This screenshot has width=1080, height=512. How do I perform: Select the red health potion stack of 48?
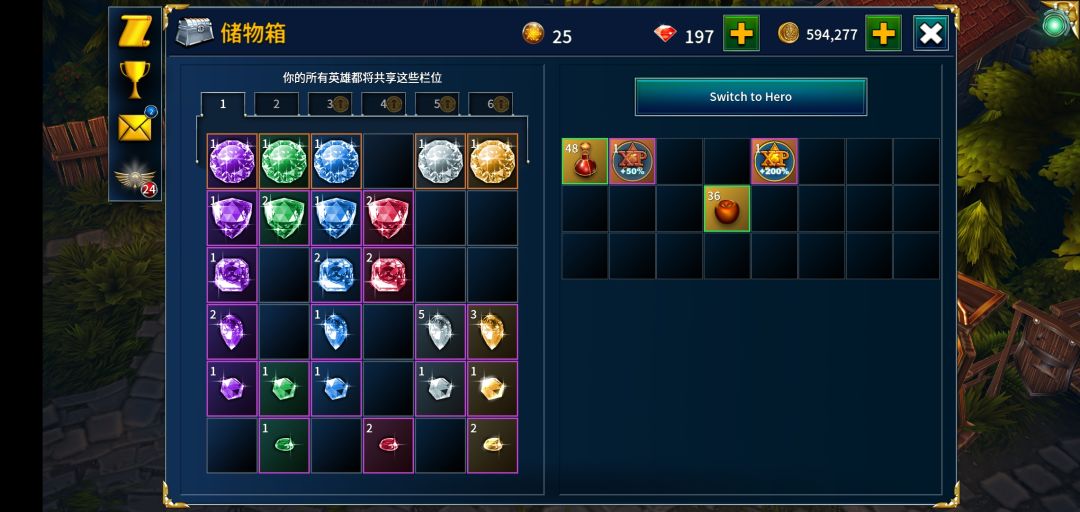[585, 161]
